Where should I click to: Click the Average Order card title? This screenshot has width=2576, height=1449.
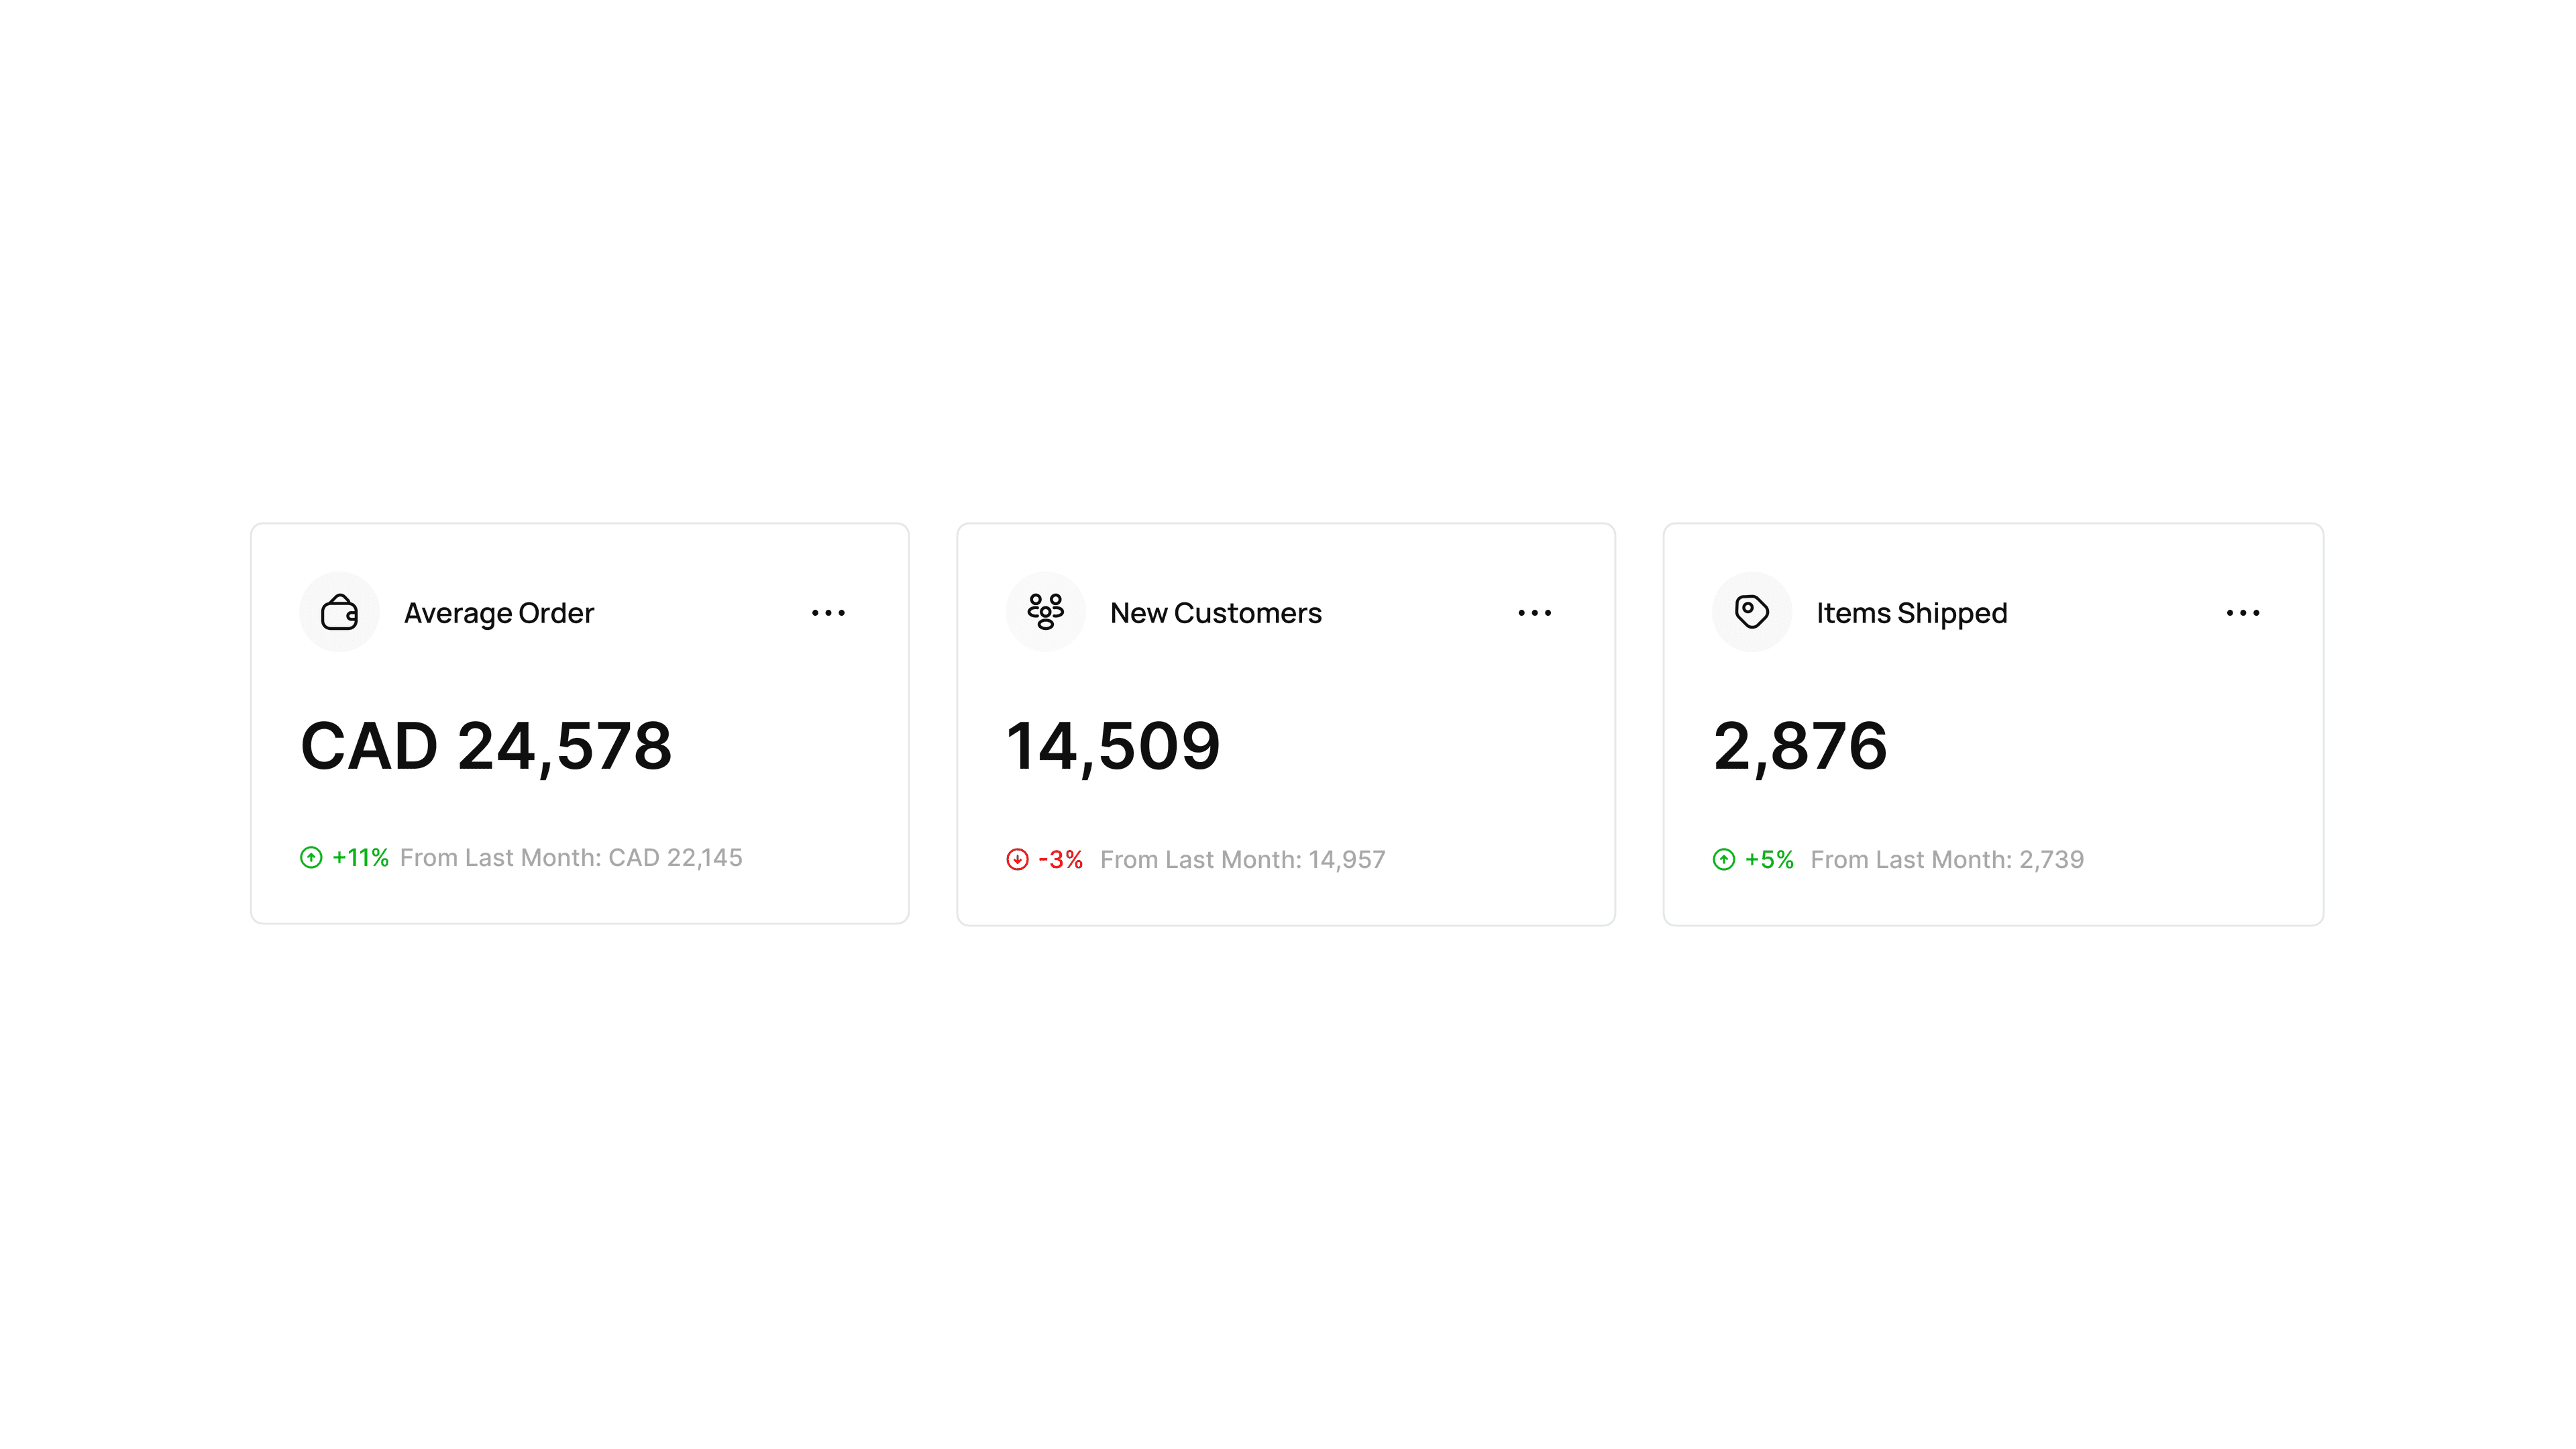click(x=498, y=613)
